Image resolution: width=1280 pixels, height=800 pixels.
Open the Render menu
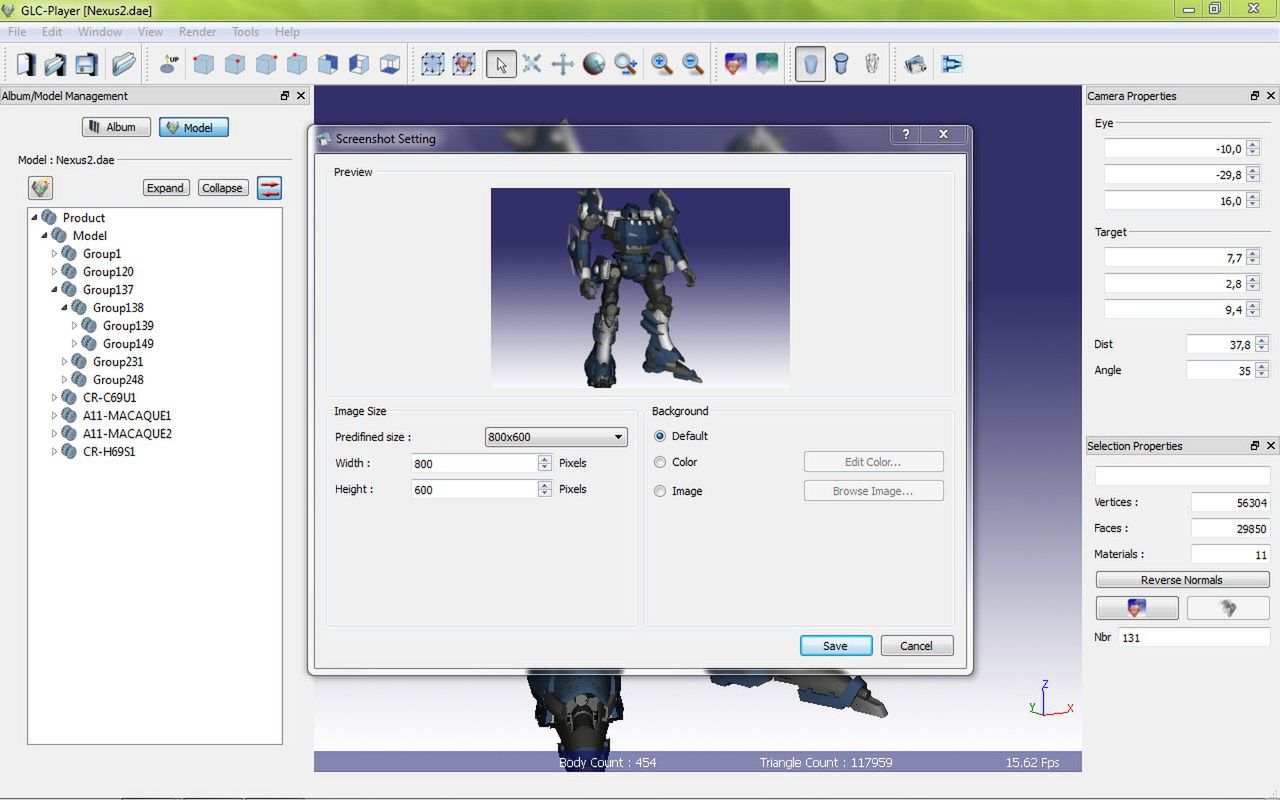197,32
